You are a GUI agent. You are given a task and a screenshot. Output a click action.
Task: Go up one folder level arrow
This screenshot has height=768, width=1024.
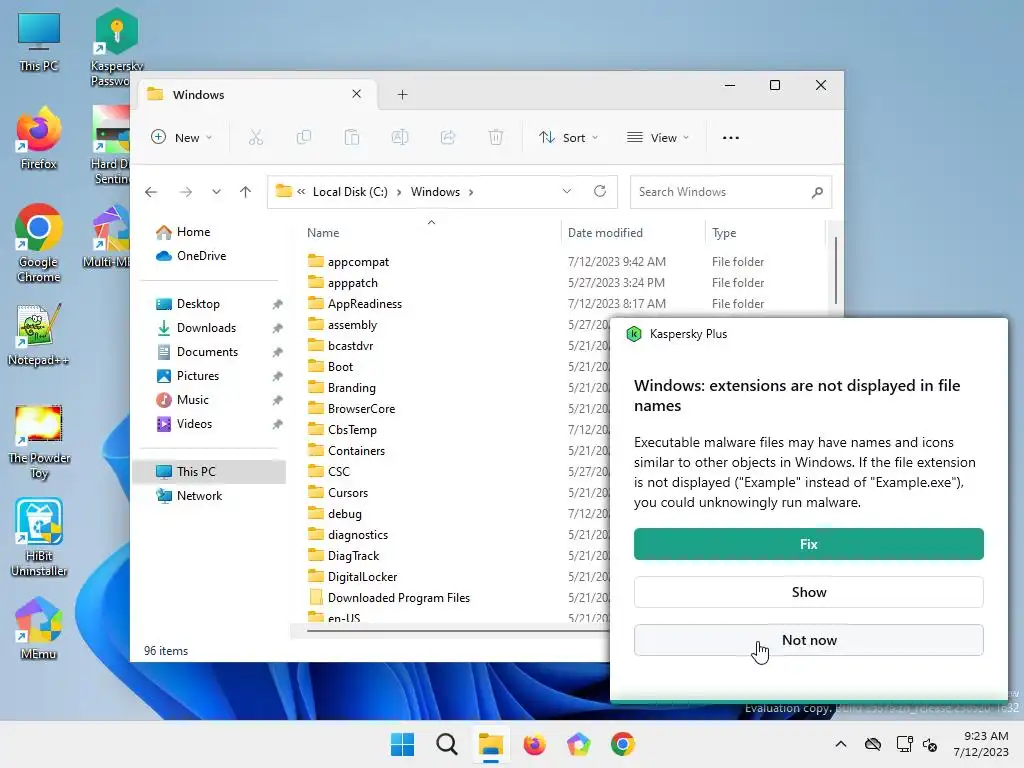[x=246, y=192]
